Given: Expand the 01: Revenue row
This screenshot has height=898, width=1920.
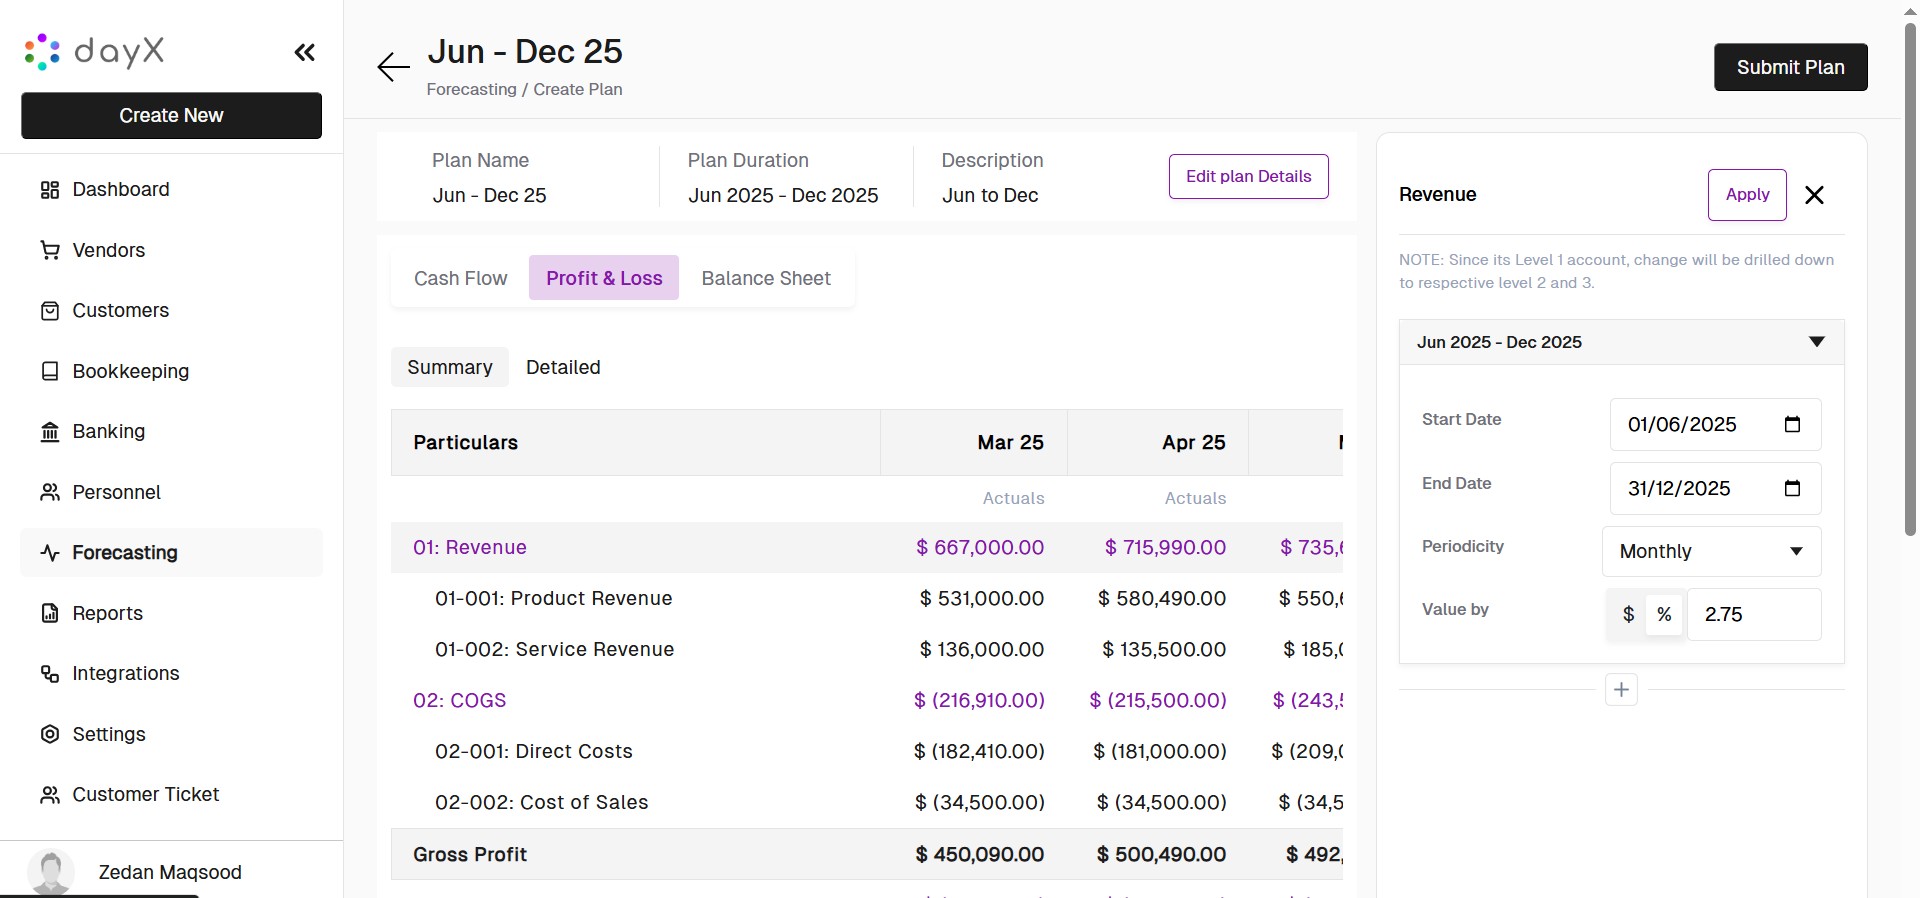Looking at the screenshot, I should 470,548.
